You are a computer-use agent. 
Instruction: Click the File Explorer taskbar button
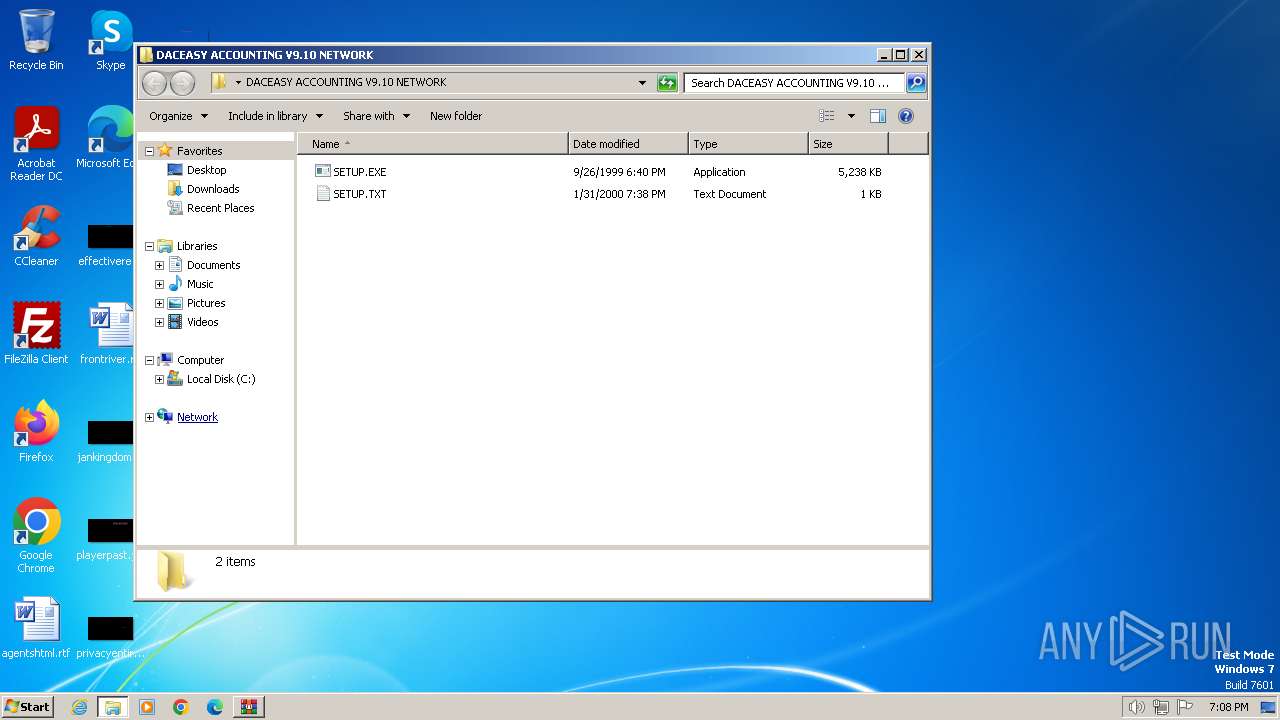click(113, 707)
